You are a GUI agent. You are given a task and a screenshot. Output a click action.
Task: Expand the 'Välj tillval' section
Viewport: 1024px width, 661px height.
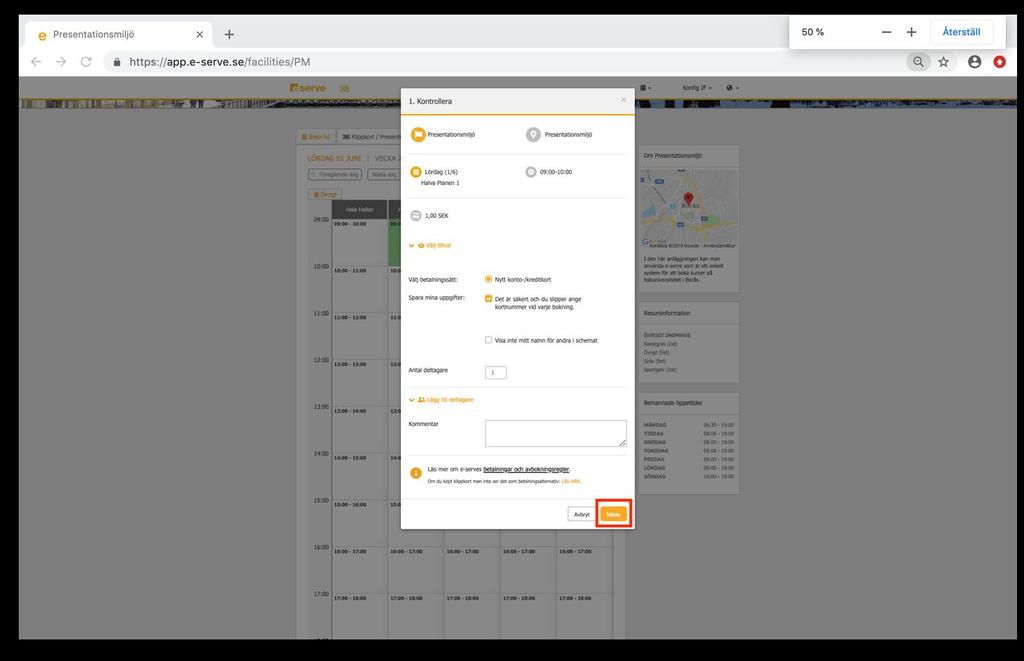tap(430, 246)
